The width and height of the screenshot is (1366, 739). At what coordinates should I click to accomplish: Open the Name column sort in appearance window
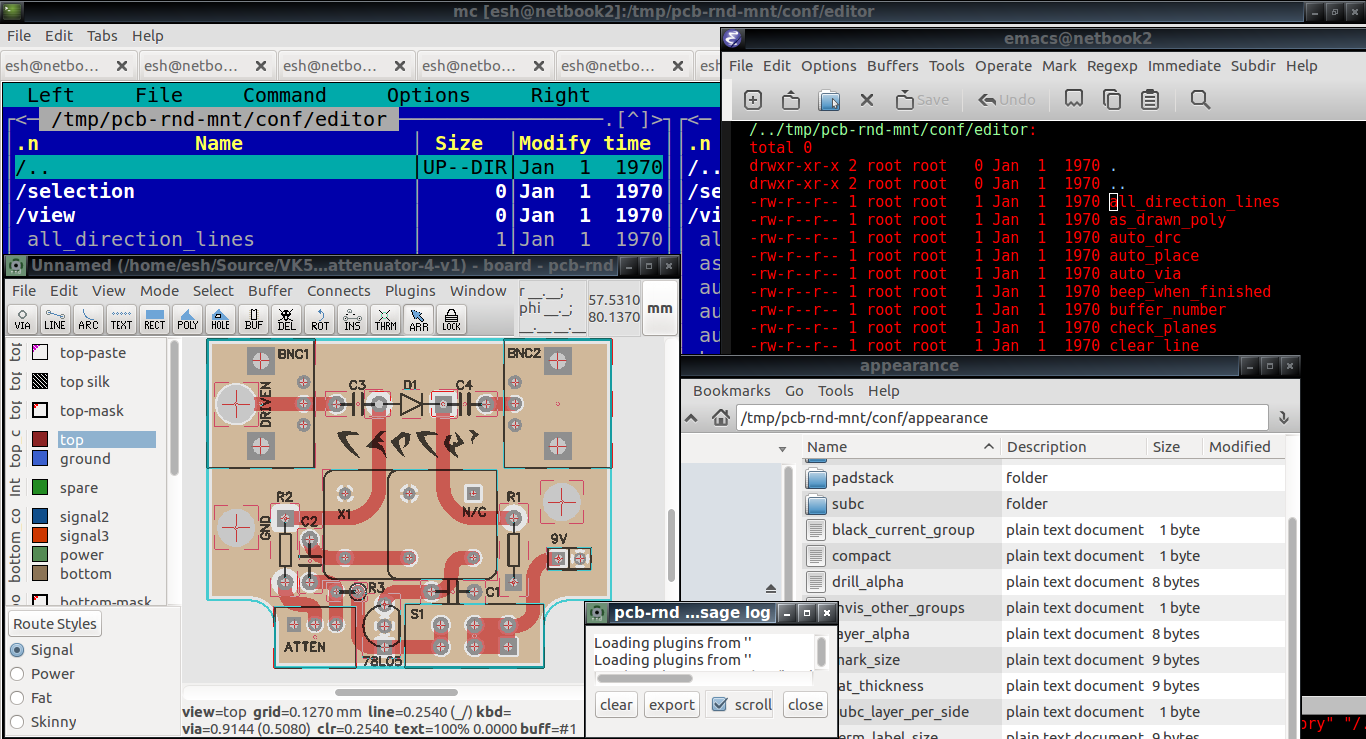[826, 447]
